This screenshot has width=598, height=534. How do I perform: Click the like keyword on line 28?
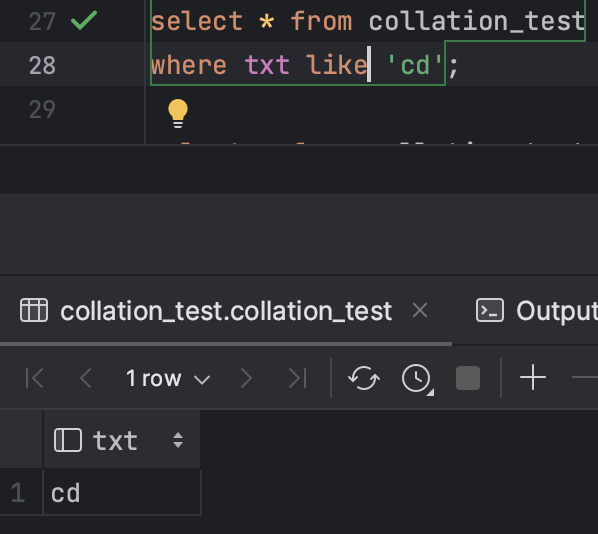[337, 64]
